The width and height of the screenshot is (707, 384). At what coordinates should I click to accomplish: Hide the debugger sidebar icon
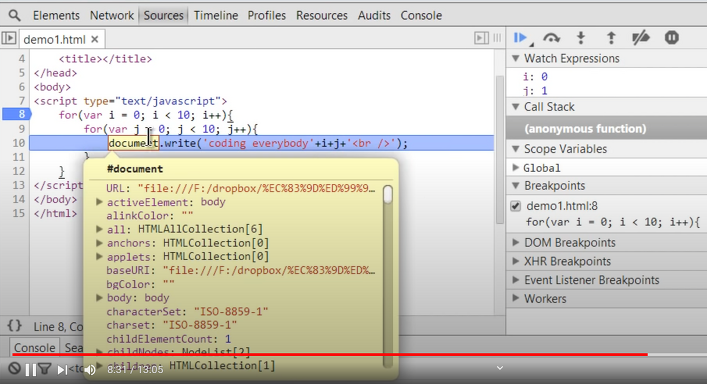(481, 38)
